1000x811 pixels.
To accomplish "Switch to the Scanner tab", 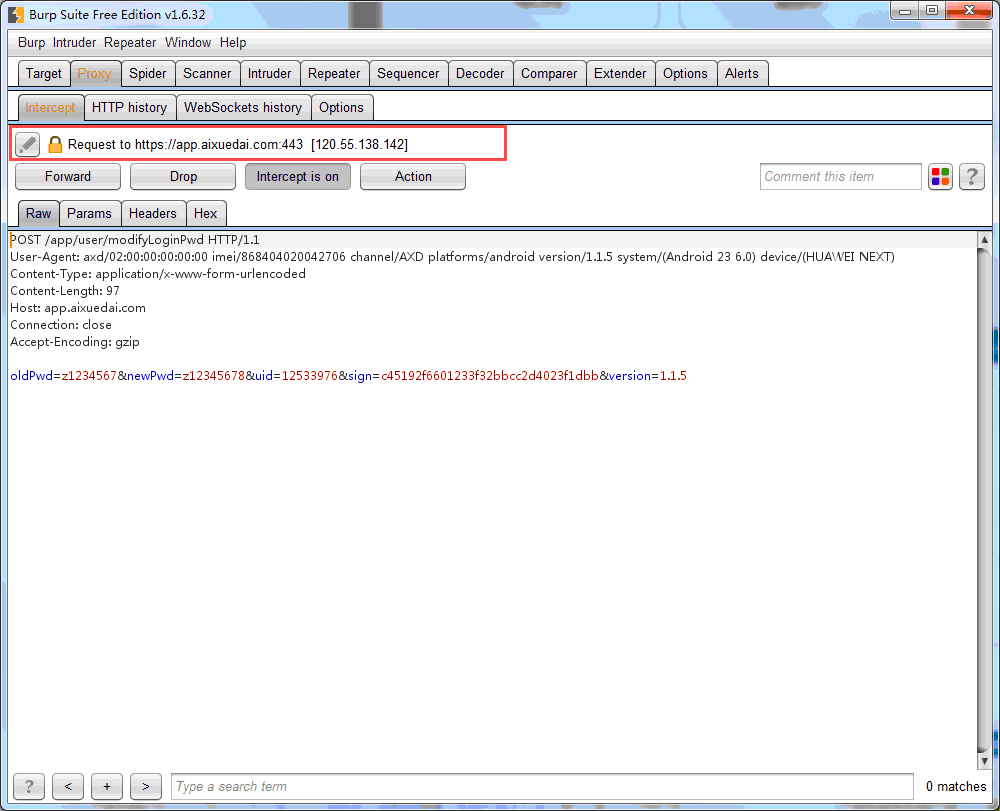I will [207, 73].
